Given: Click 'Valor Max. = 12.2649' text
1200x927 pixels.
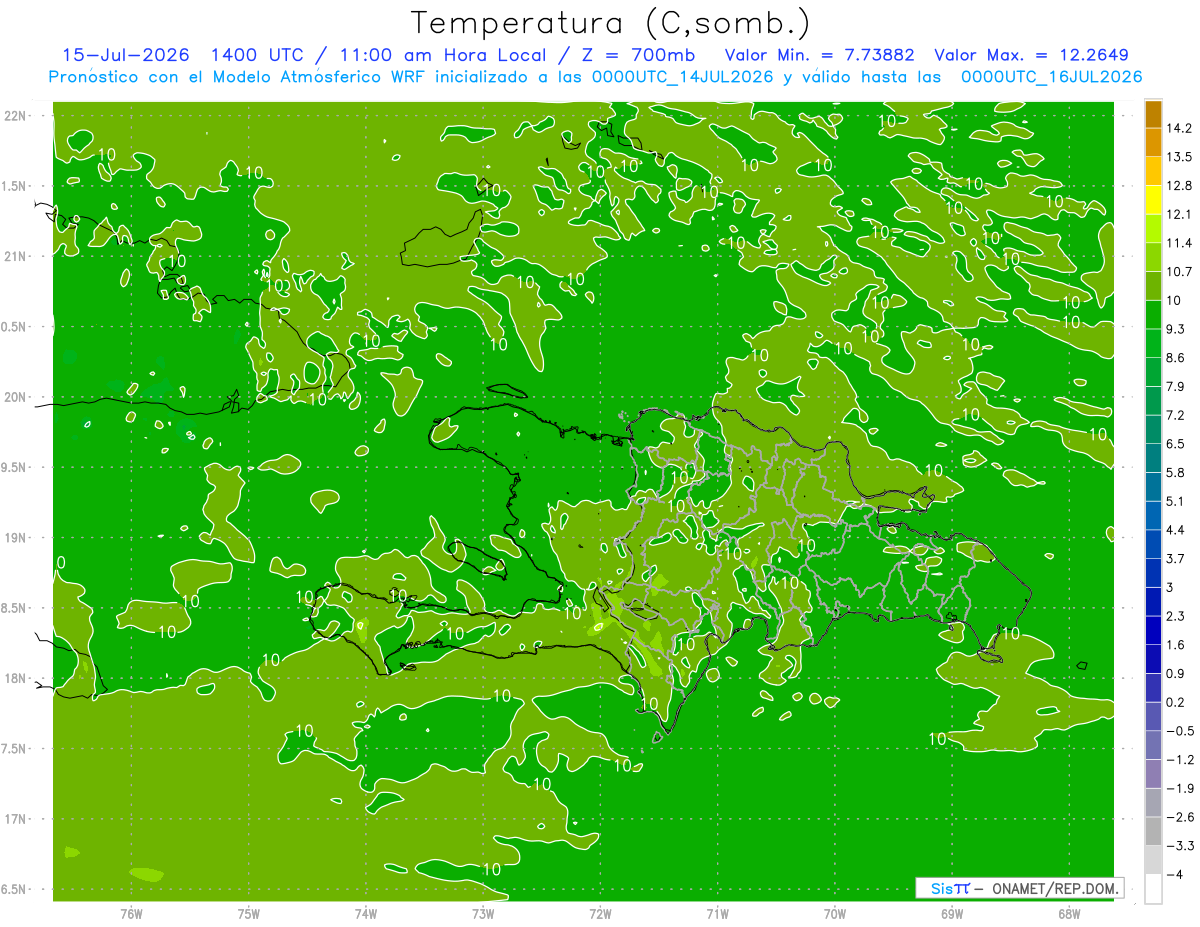Looking at the screenshot, I should tap(1032, 55).
